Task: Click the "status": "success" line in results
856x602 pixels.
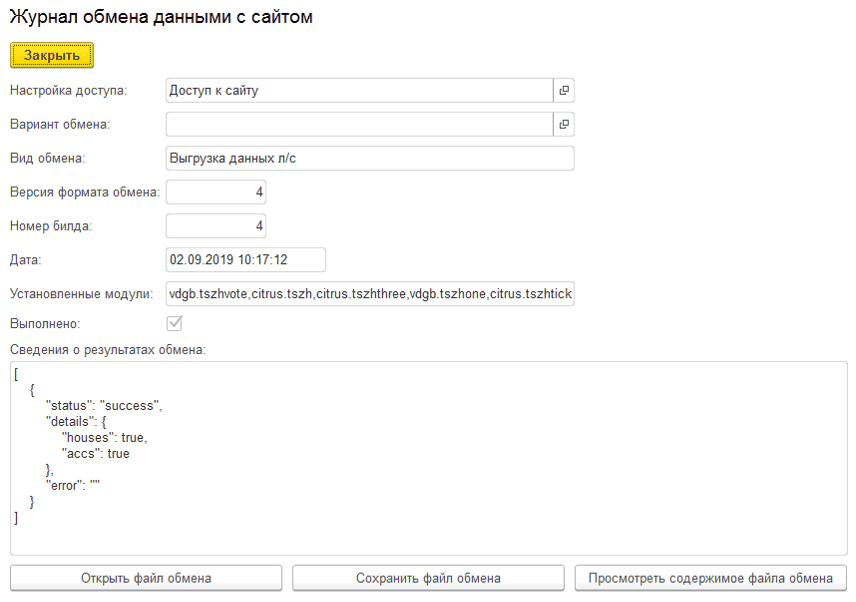Action: coord(104,406)
